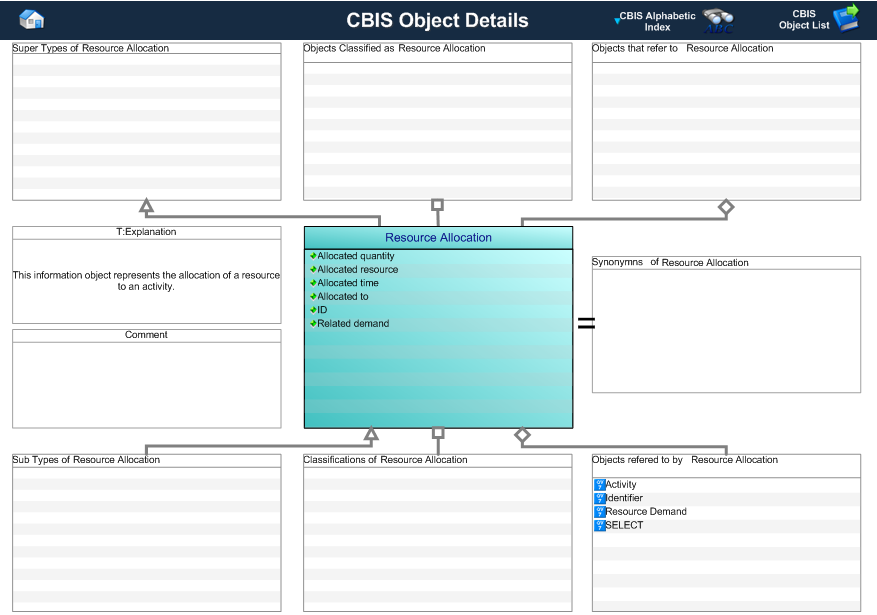The image size is (877, 615).
Task: Click the icon beside Resource Demand
Action: coord(600,512)
